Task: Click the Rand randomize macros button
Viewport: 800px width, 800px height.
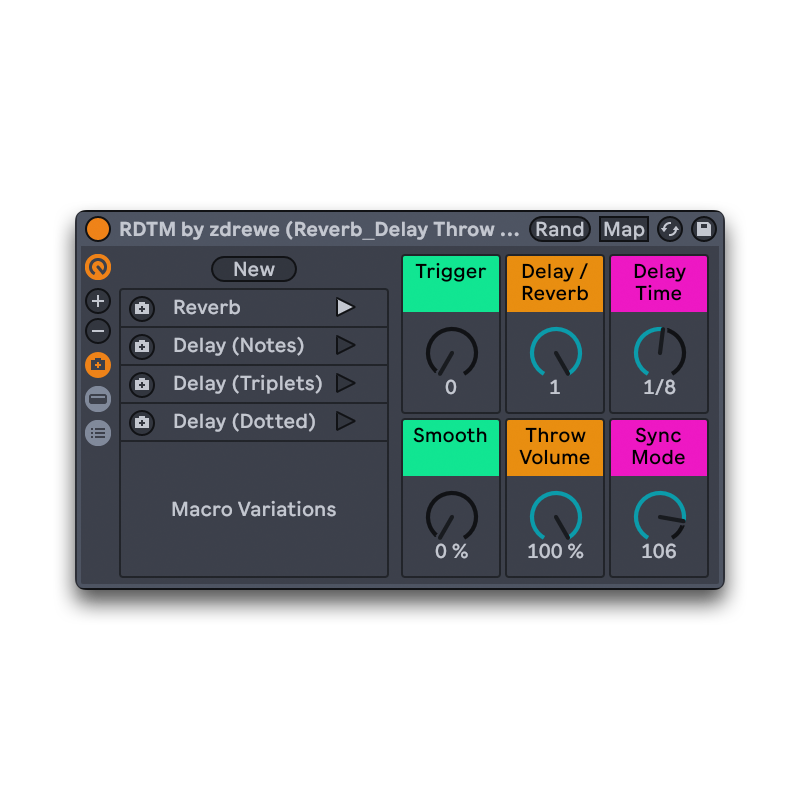Action: [x=559, y=229]
